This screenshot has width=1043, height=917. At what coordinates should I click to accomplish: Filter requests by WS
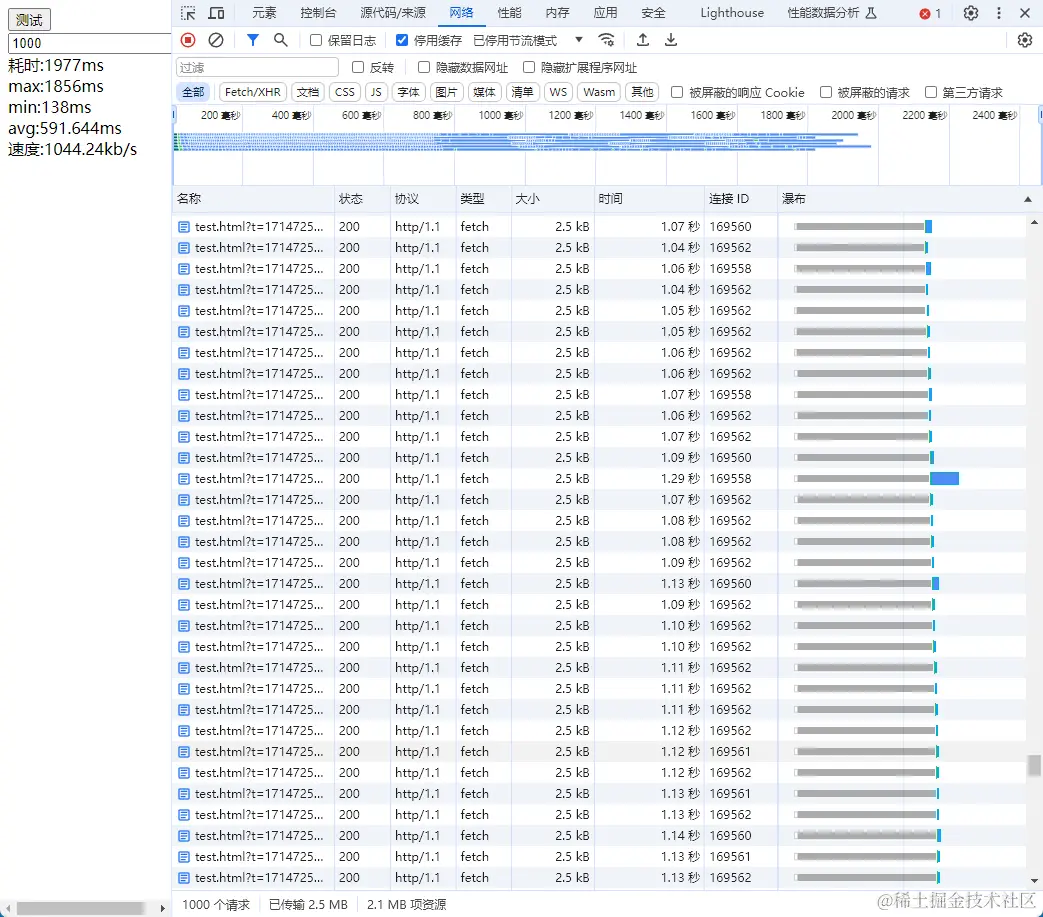pyautogui.click(x=558, y=92)
